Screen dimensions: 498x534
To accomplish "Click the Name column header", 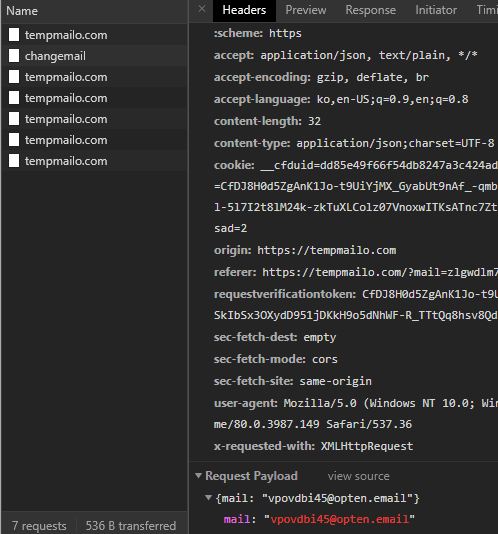I will (x=22, y=11).
